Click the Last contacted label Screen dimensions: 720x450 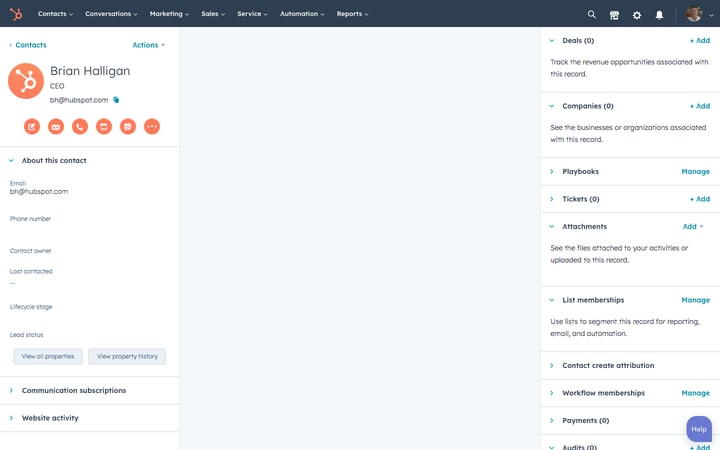[x=31, y=272]
